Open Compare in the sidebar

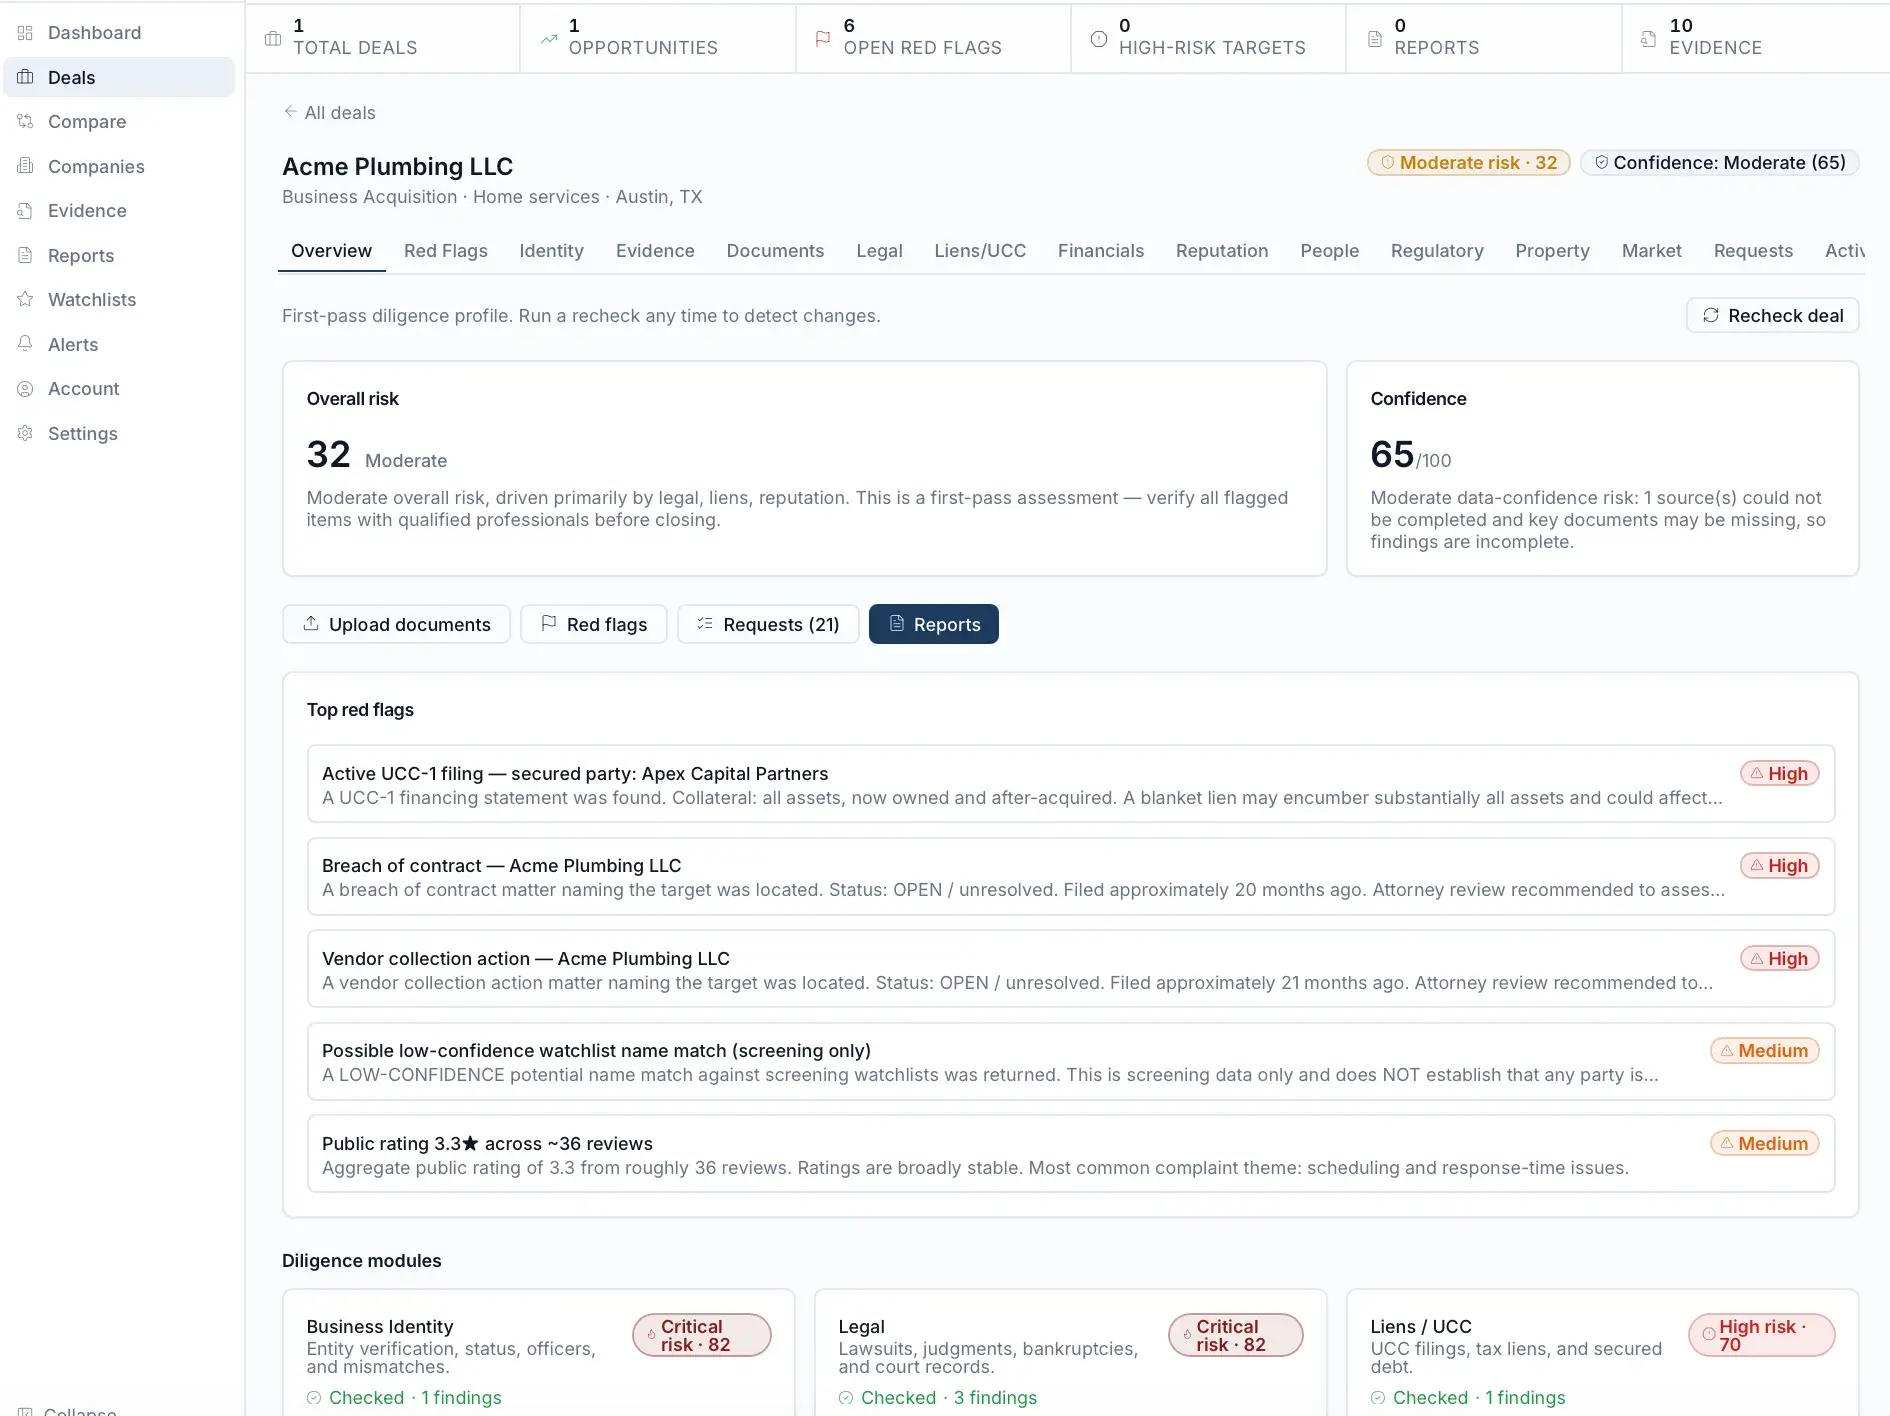[x=119, y=122]
